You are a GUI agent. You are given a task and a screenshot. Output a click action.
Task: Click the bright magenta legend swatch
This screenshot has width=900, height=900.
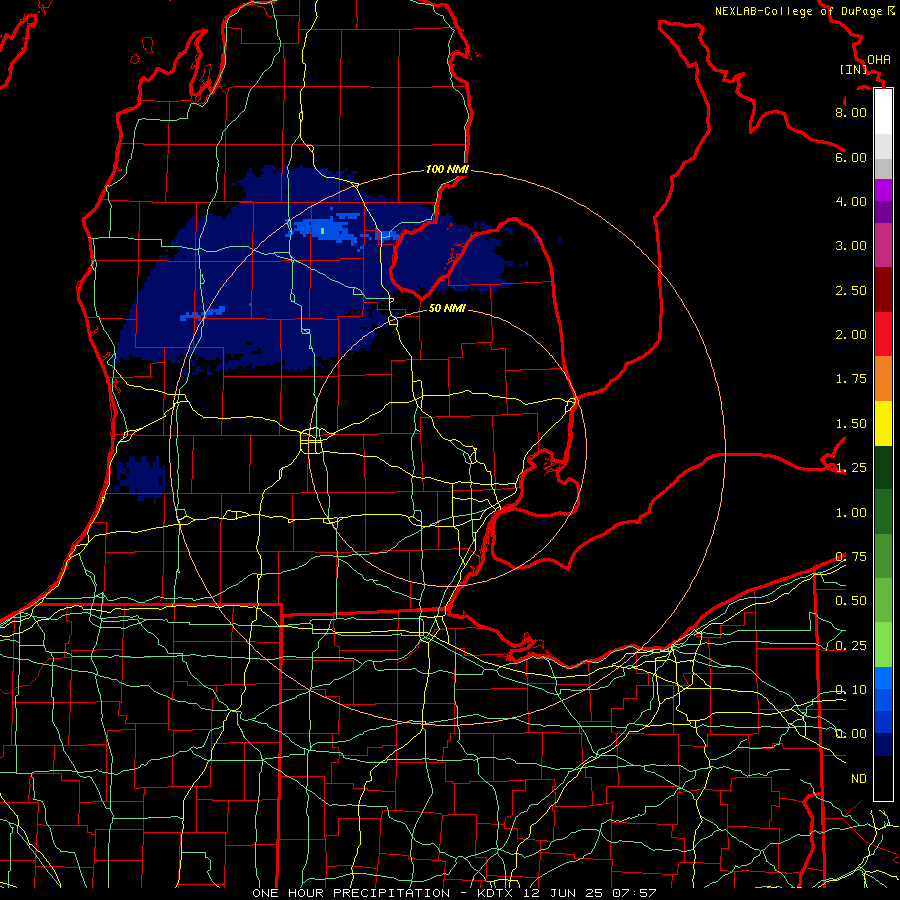pyautogui.click(x=883, y=190)
